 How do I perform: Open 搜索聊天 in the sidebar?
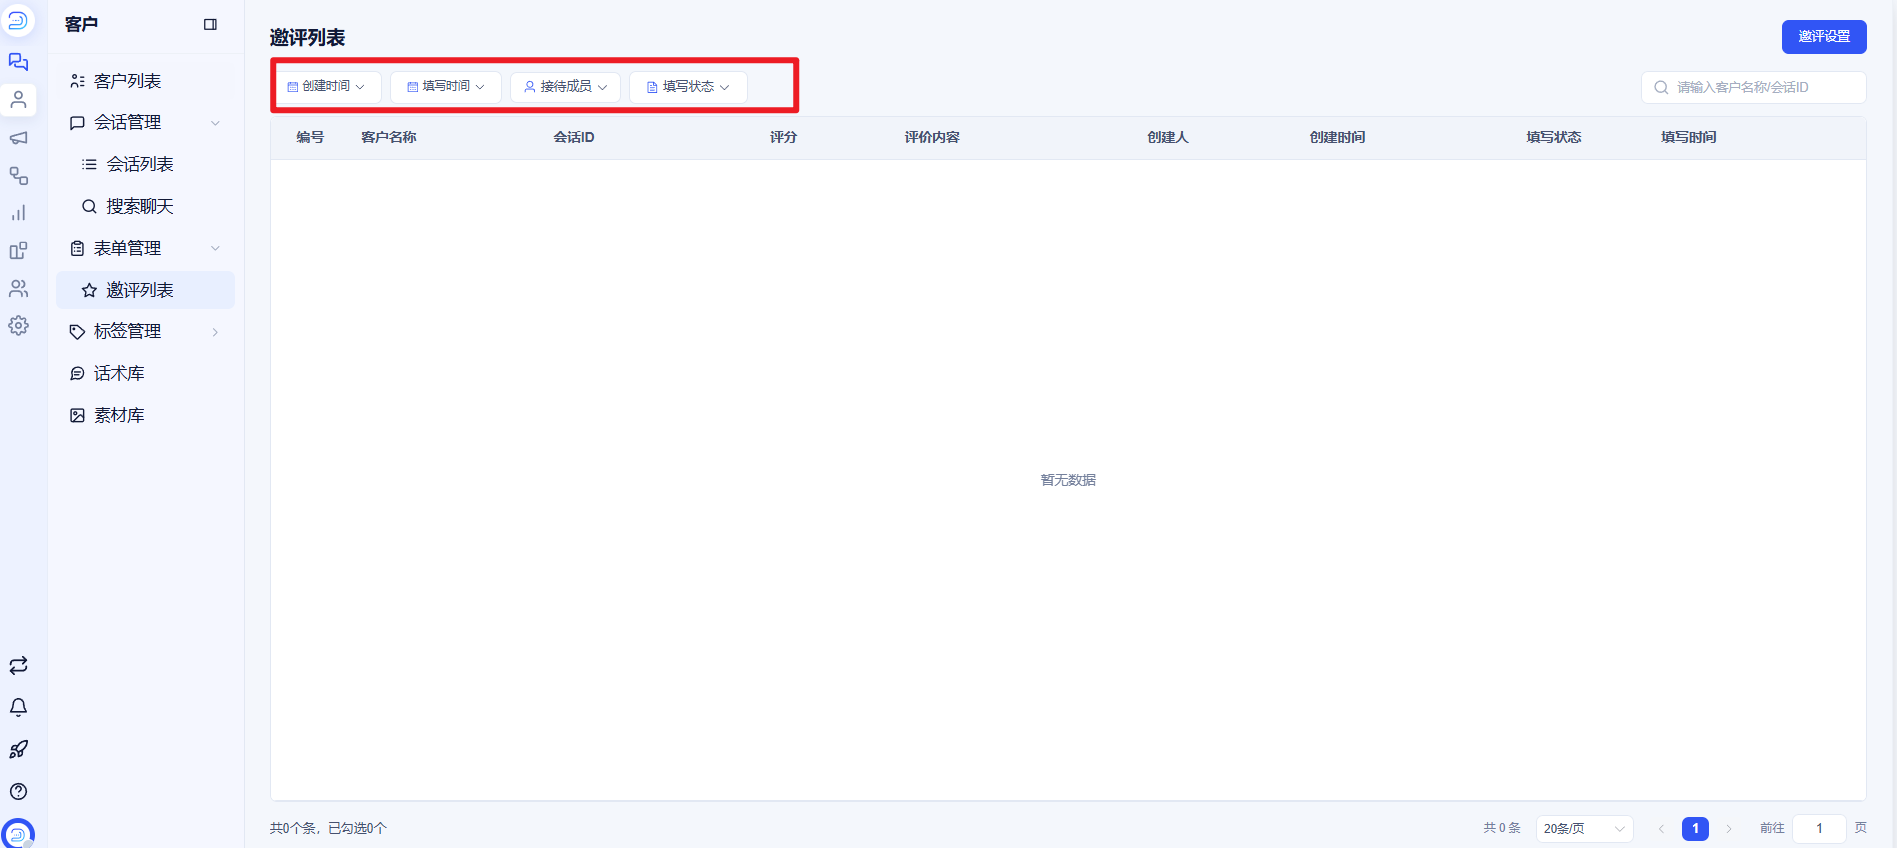[145, 206]
